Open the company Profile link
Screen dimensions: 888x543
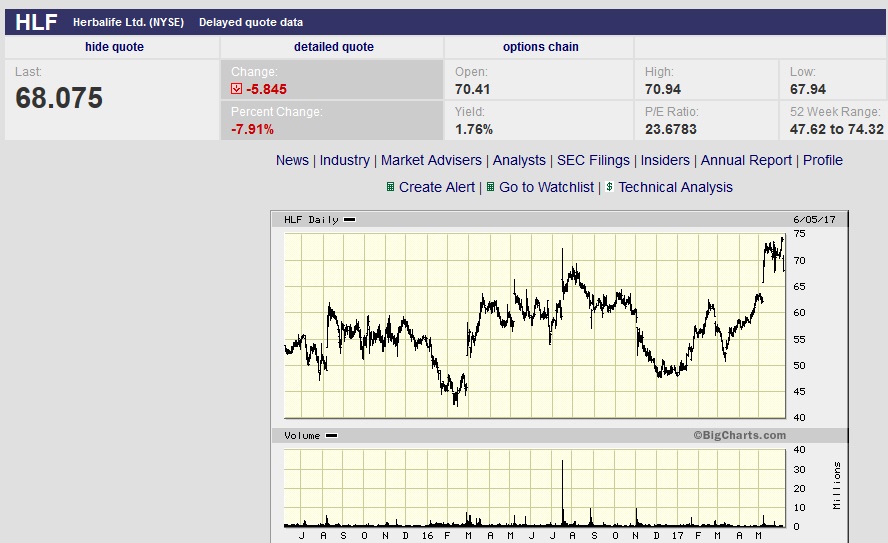[823, 160]
